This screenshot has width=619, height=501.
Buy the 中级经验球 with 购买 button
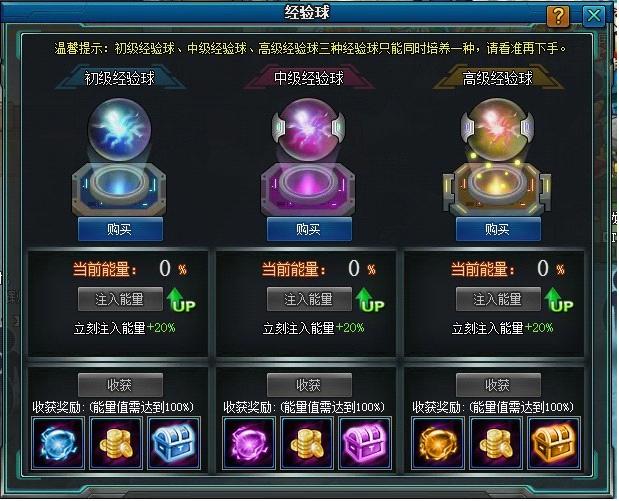(309, 229)
